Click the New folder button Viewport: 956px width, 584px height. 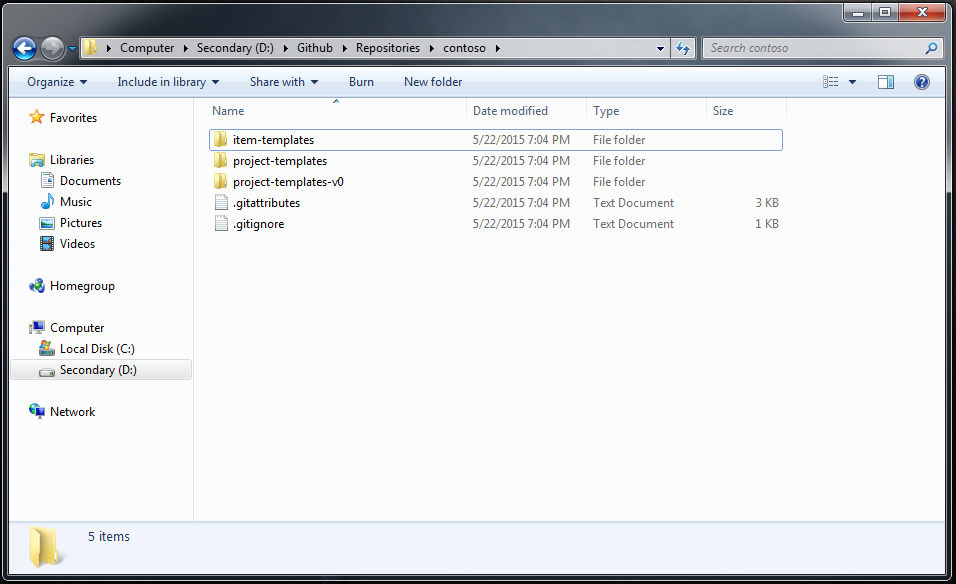pyautogui.click(x=432, y=81)
